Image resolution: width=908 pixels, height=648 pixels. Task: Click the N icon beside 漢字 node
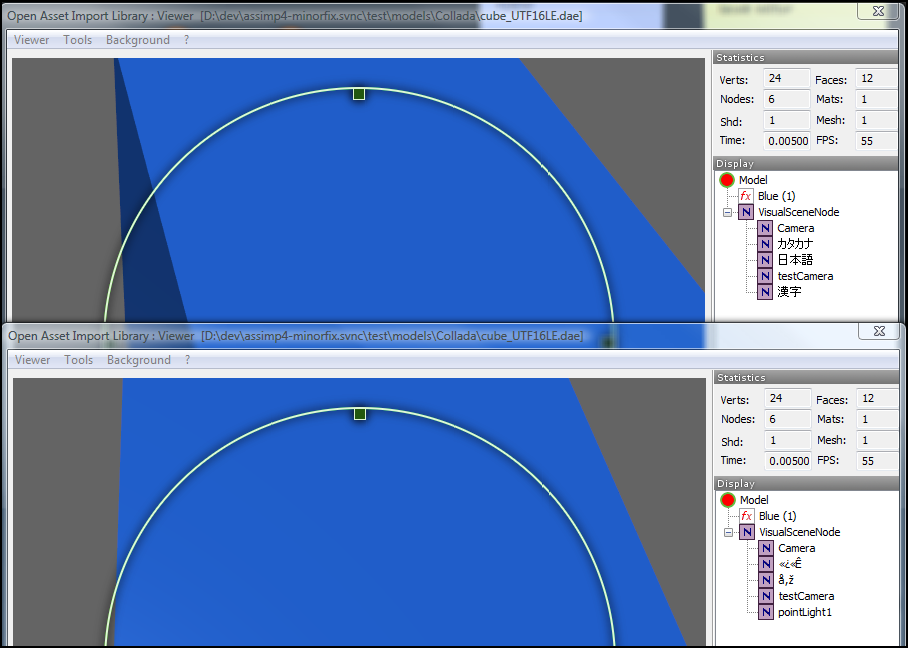coord(765,292)
